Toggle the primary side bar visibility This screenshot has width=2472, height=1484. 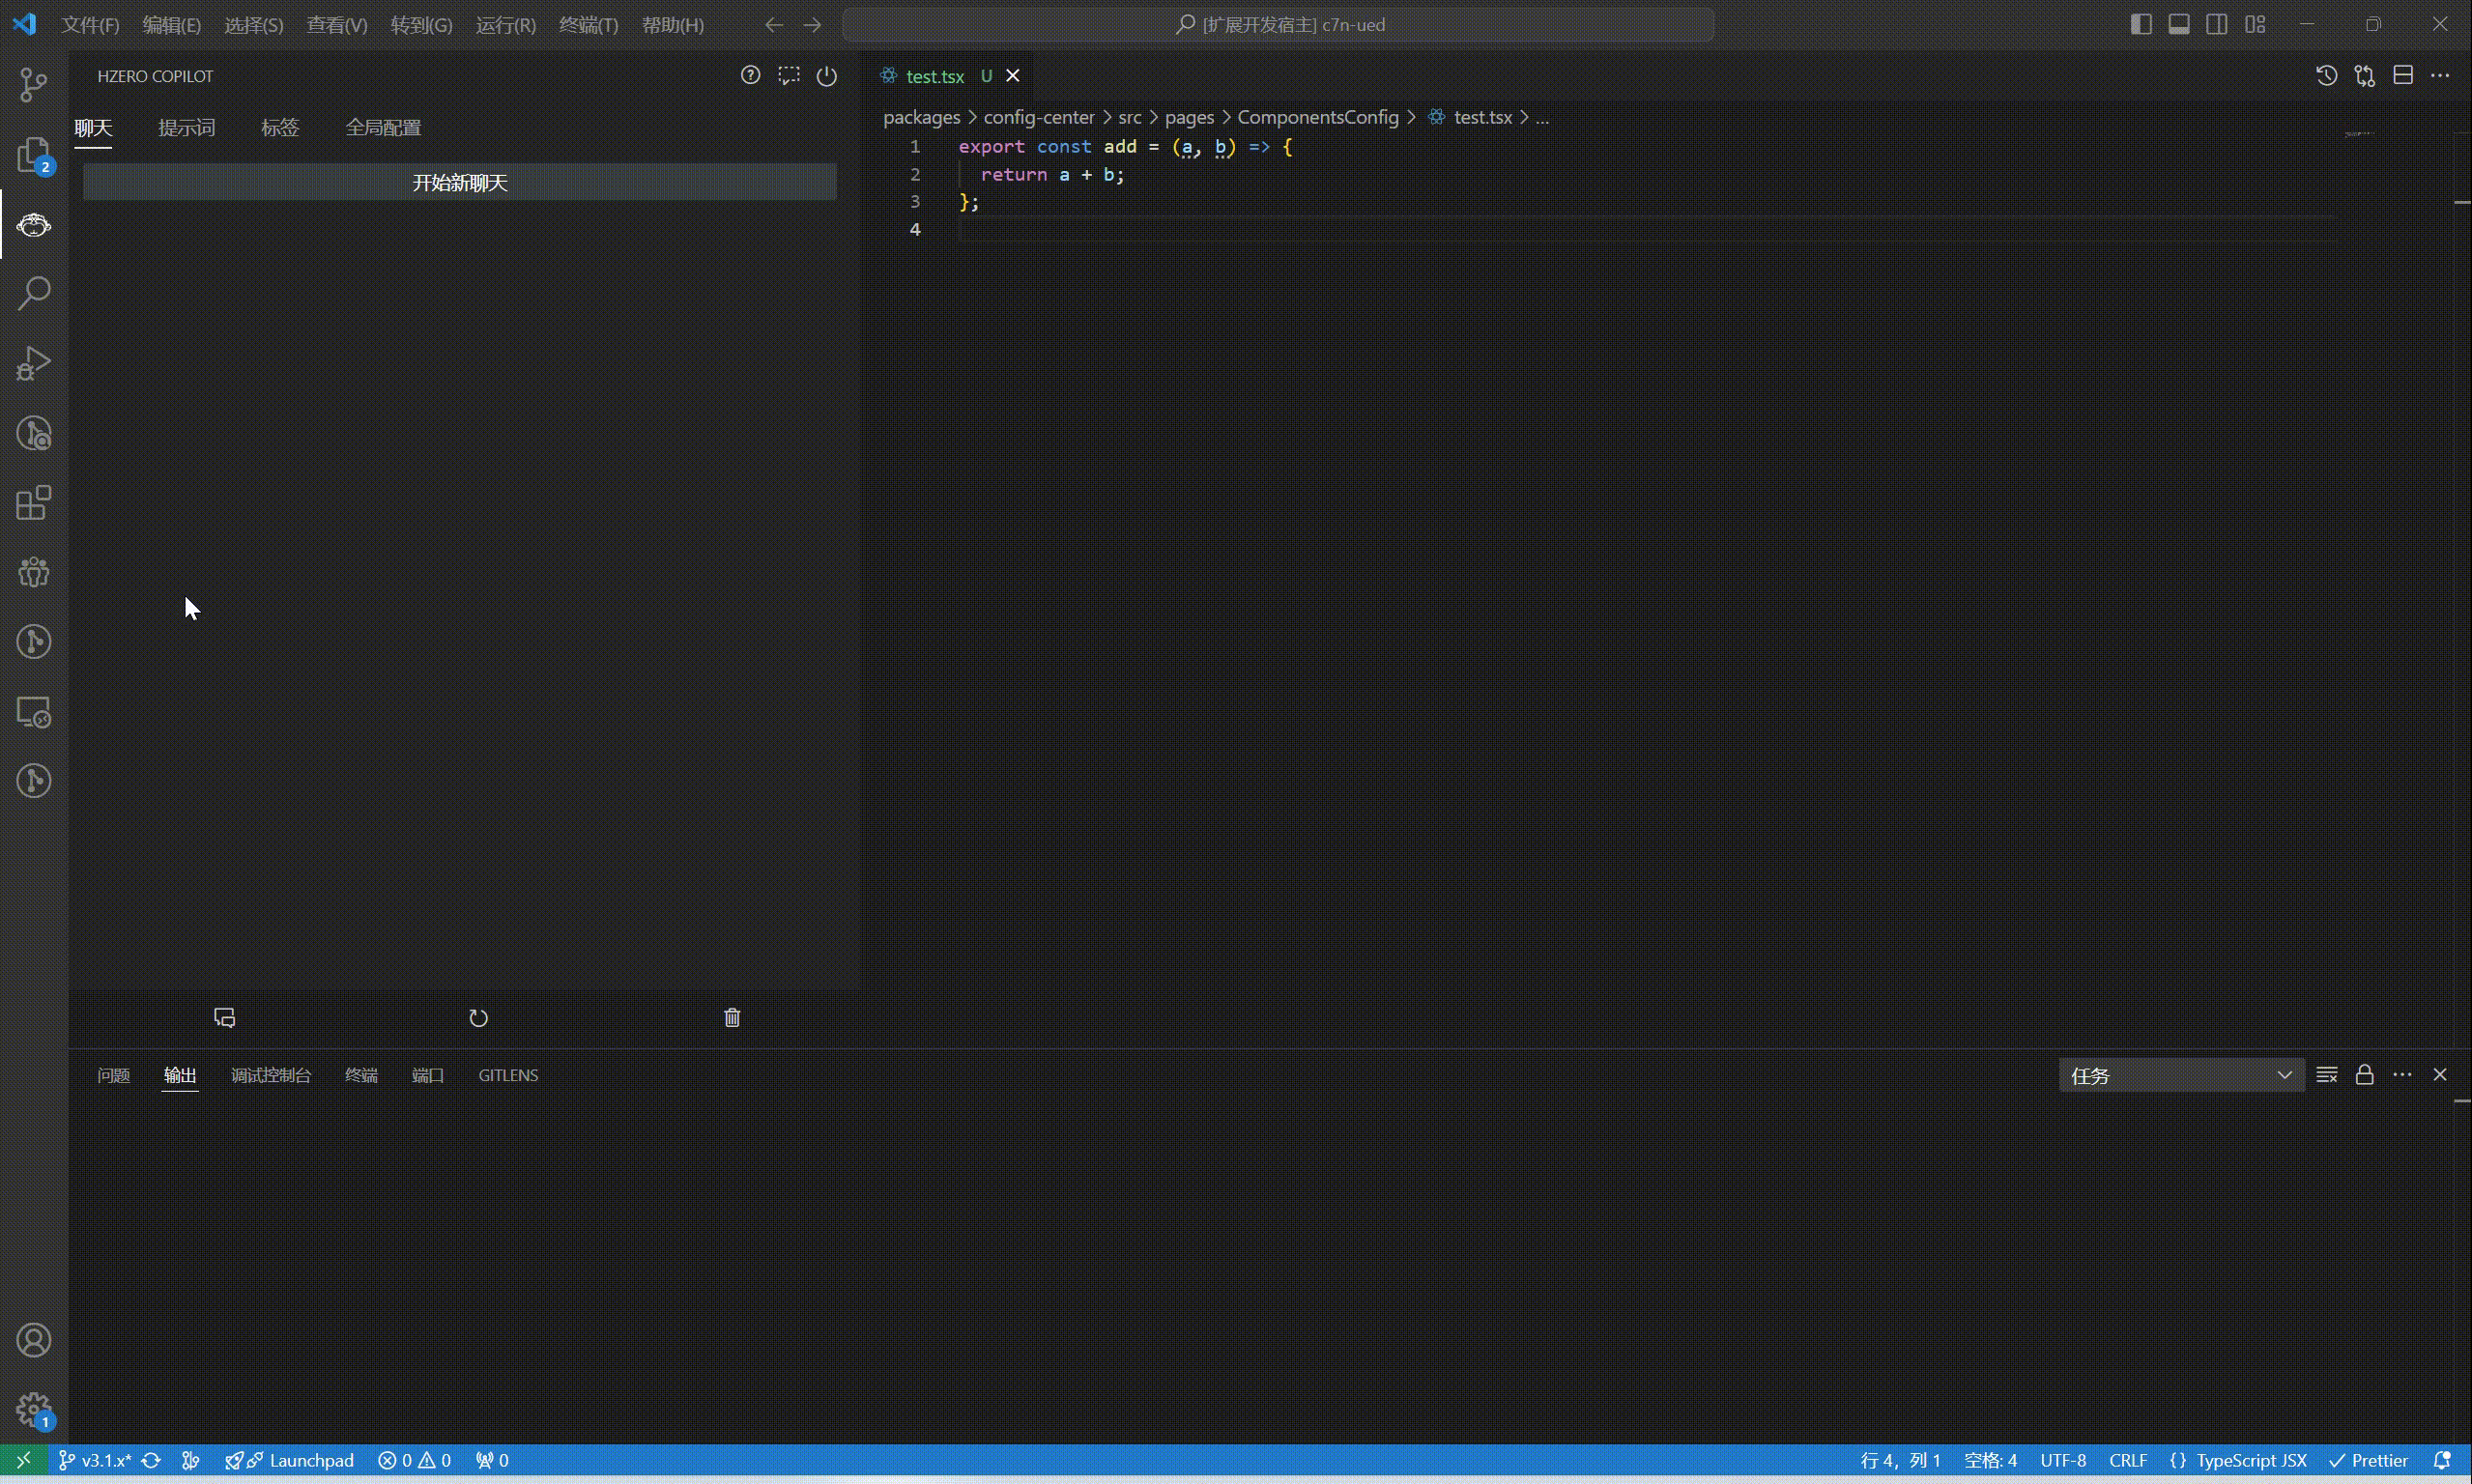(x=2141, y=24)
